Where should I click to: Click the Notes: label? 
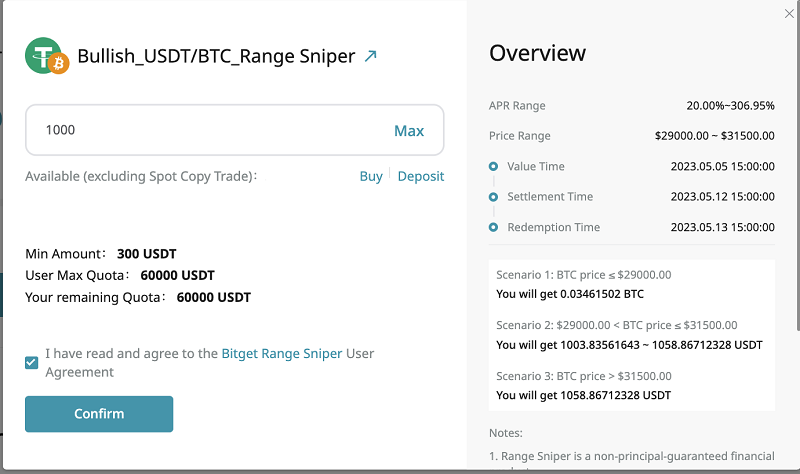coord(506,433)
